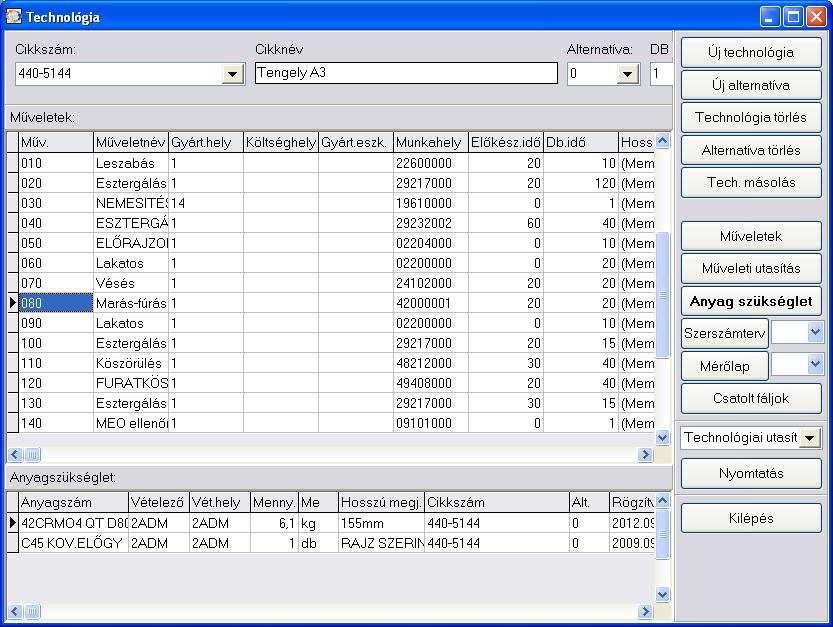This screenshot has width=833, height=627.
Task: Open the Műveleti utasítás button
Action: (x=751, y=268)
